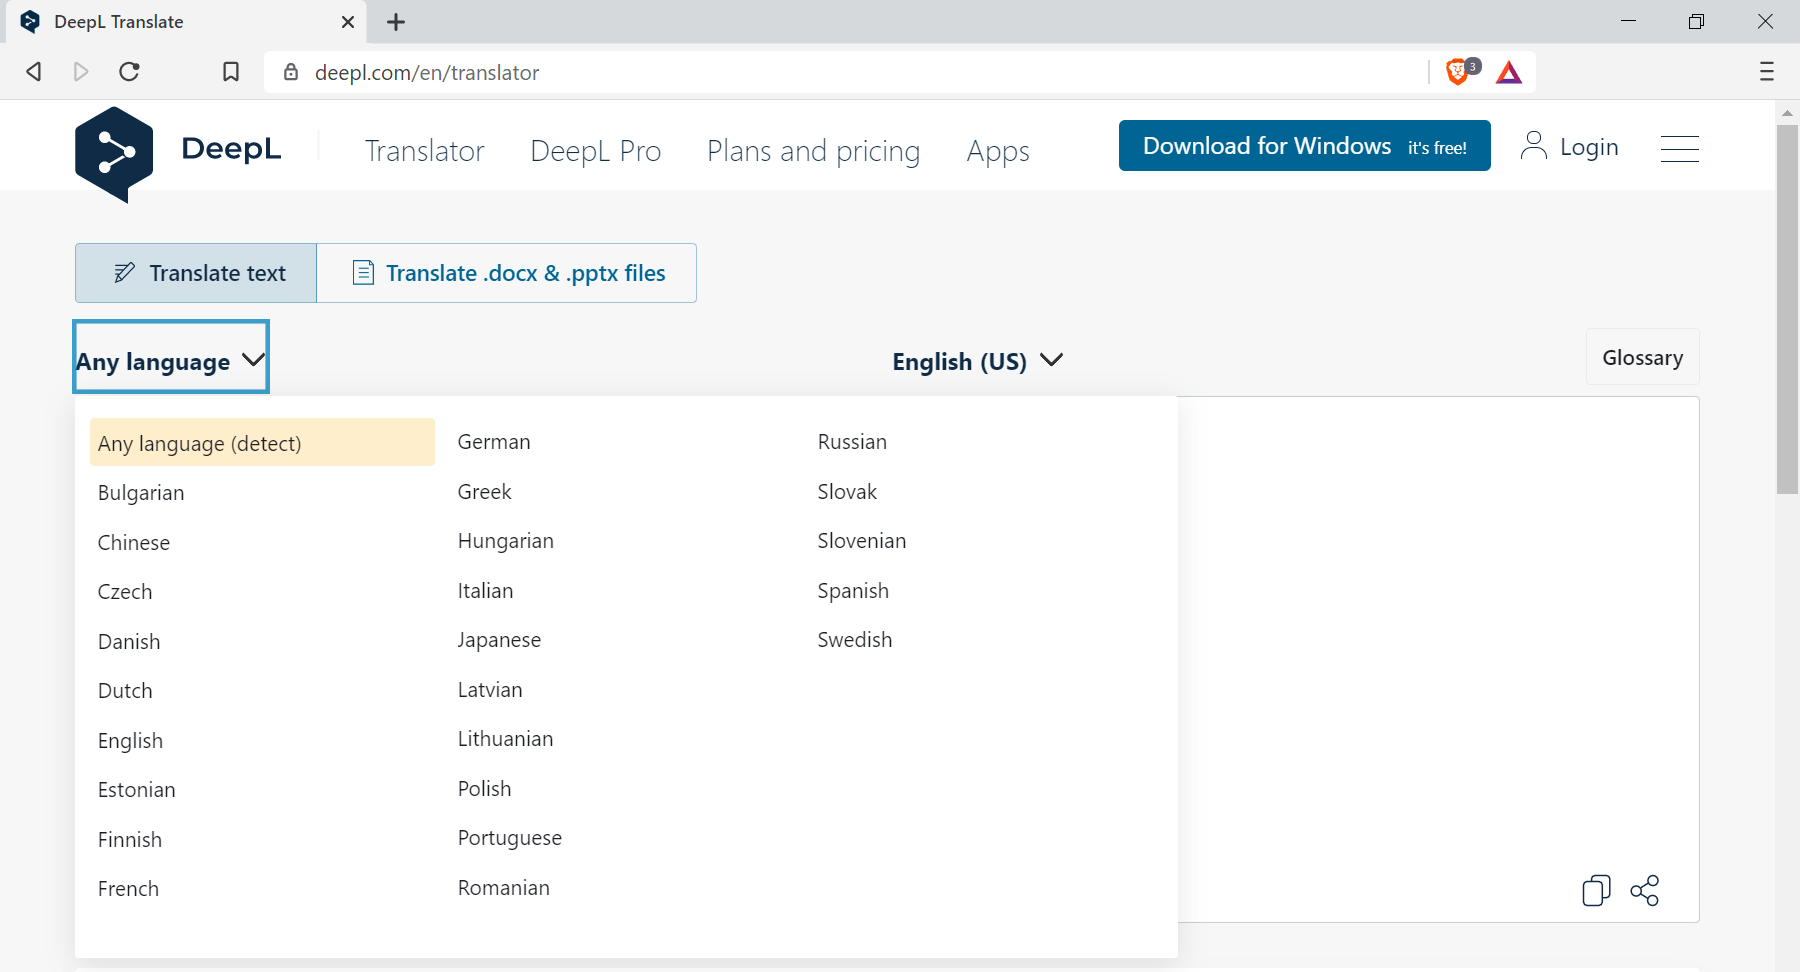Click the Brave Rewards triangle icon
Viewport: 1800px width, 972px height.
tap(1509, 72)
